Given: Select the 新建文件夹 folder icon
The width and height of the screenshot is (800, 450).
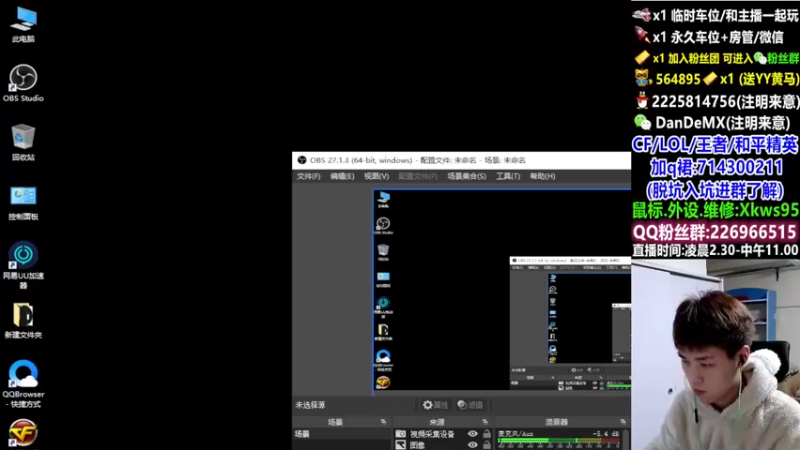Looking at the screenshot, I should pos(23,320).
